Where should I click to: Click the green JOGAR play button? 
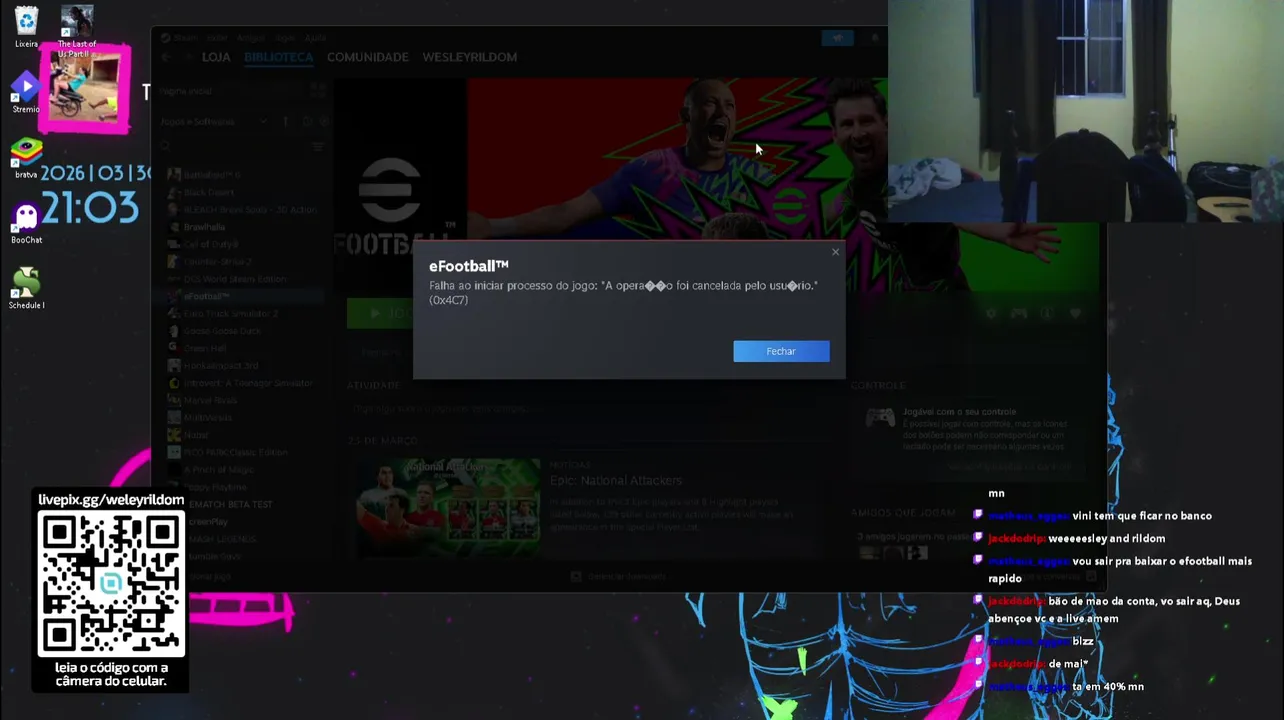click(381, 313)
